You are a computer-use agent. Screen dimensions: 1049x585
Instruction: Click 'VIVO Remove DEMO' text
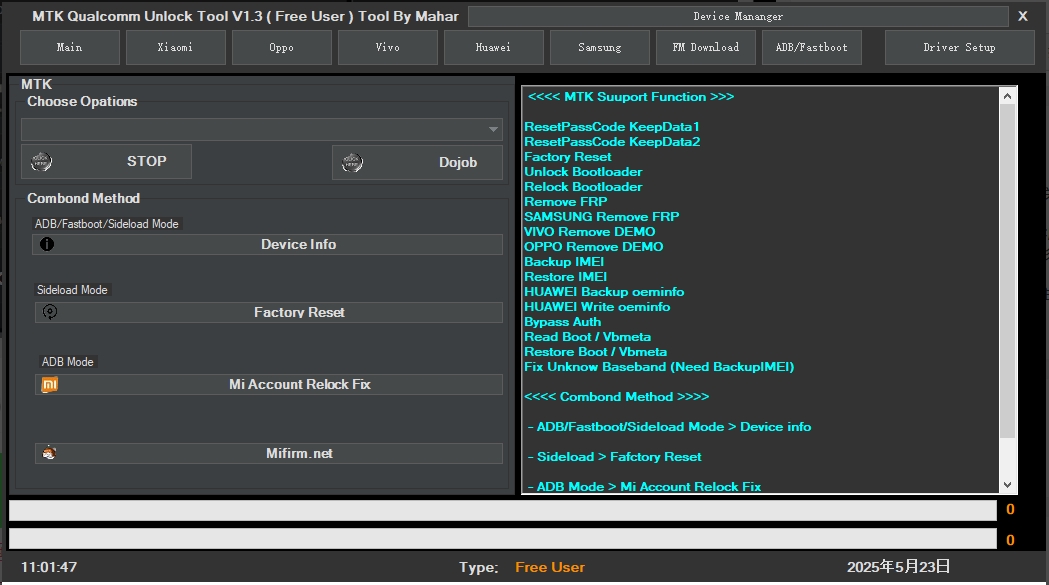[589, 232]
